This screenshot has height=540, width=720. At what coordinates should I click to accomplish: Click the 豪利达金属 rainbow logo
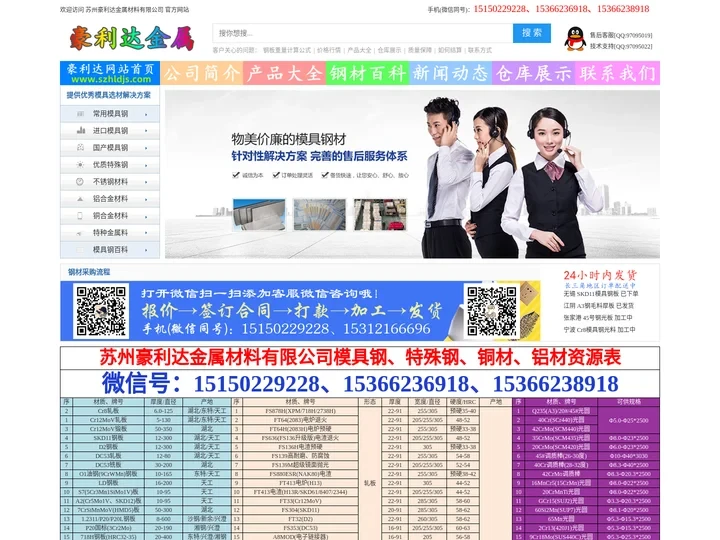click(x=131, y=38)
